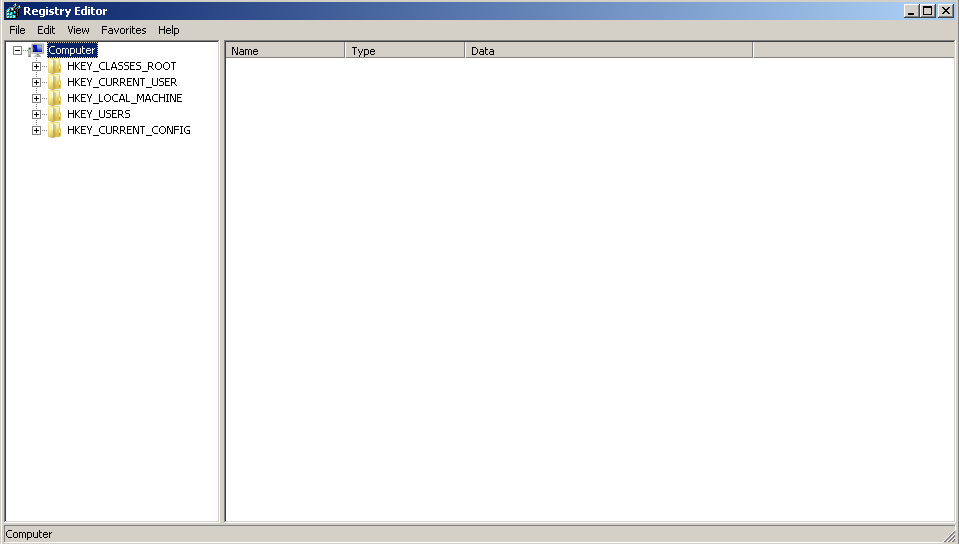
Task: Click the Computer icon in tree
Action: pyautogui.click(x=36, y=51)
